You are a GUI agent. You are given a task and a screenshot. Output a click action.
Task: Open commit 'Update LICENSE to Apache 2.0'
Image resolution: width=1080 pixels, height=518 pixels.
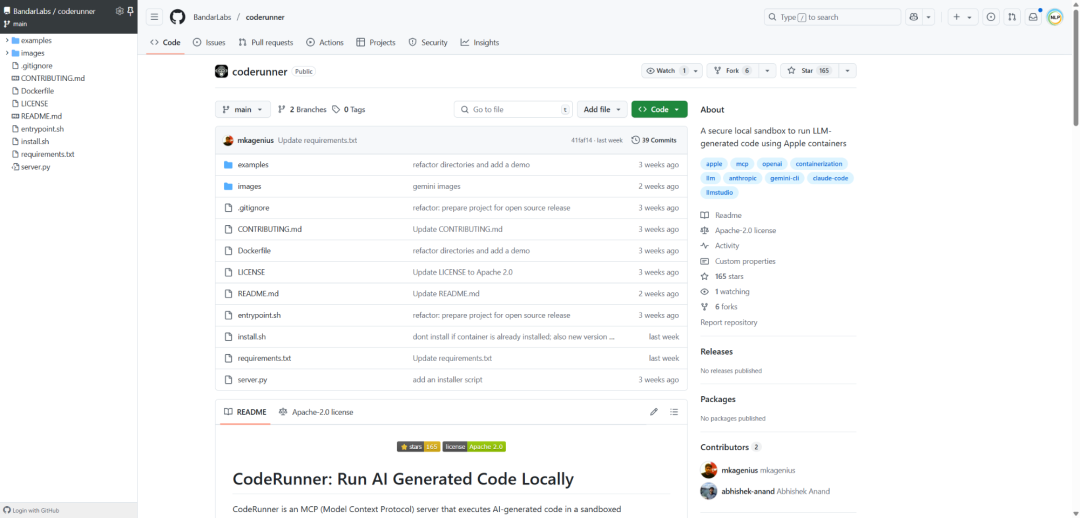coord(462,272)
